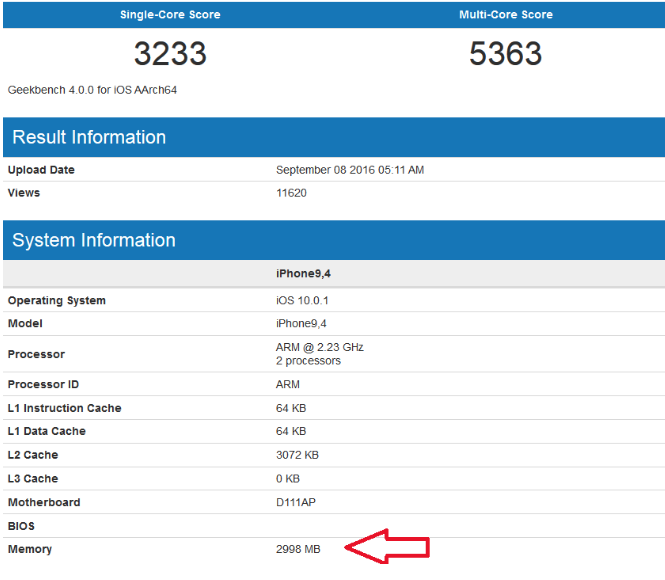Click the Memory row label
This screenshot has width=665, height=580.
(x=30, y=549)
